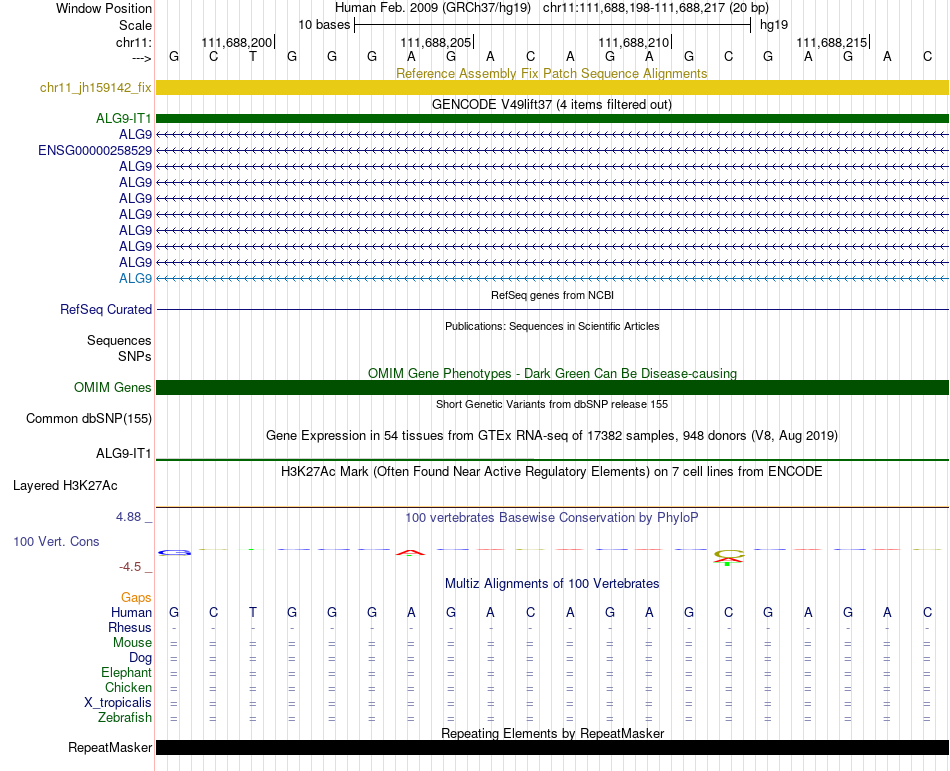Open the Repeating Elements by RepeatMasker title
Viewport: 950px width, 771px height.
pyautogui.click(x=553, y=733)
